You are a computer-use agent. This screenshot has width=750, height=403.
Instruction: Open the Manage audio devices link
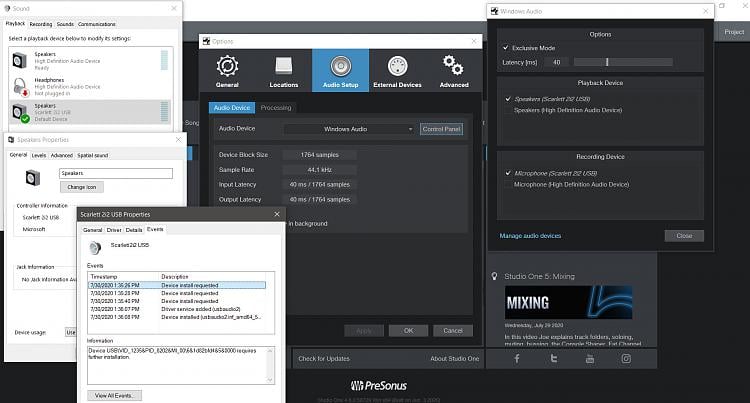pos(531,236)
